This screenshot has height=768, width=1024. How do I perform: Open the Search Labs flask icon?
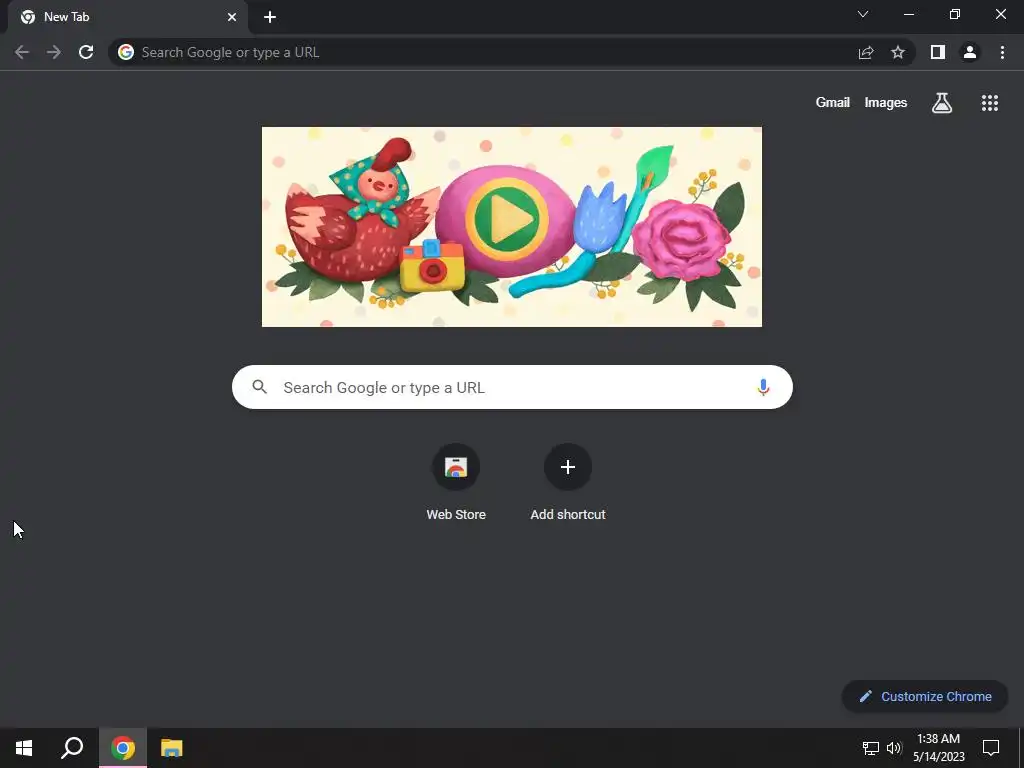point(942,103)
